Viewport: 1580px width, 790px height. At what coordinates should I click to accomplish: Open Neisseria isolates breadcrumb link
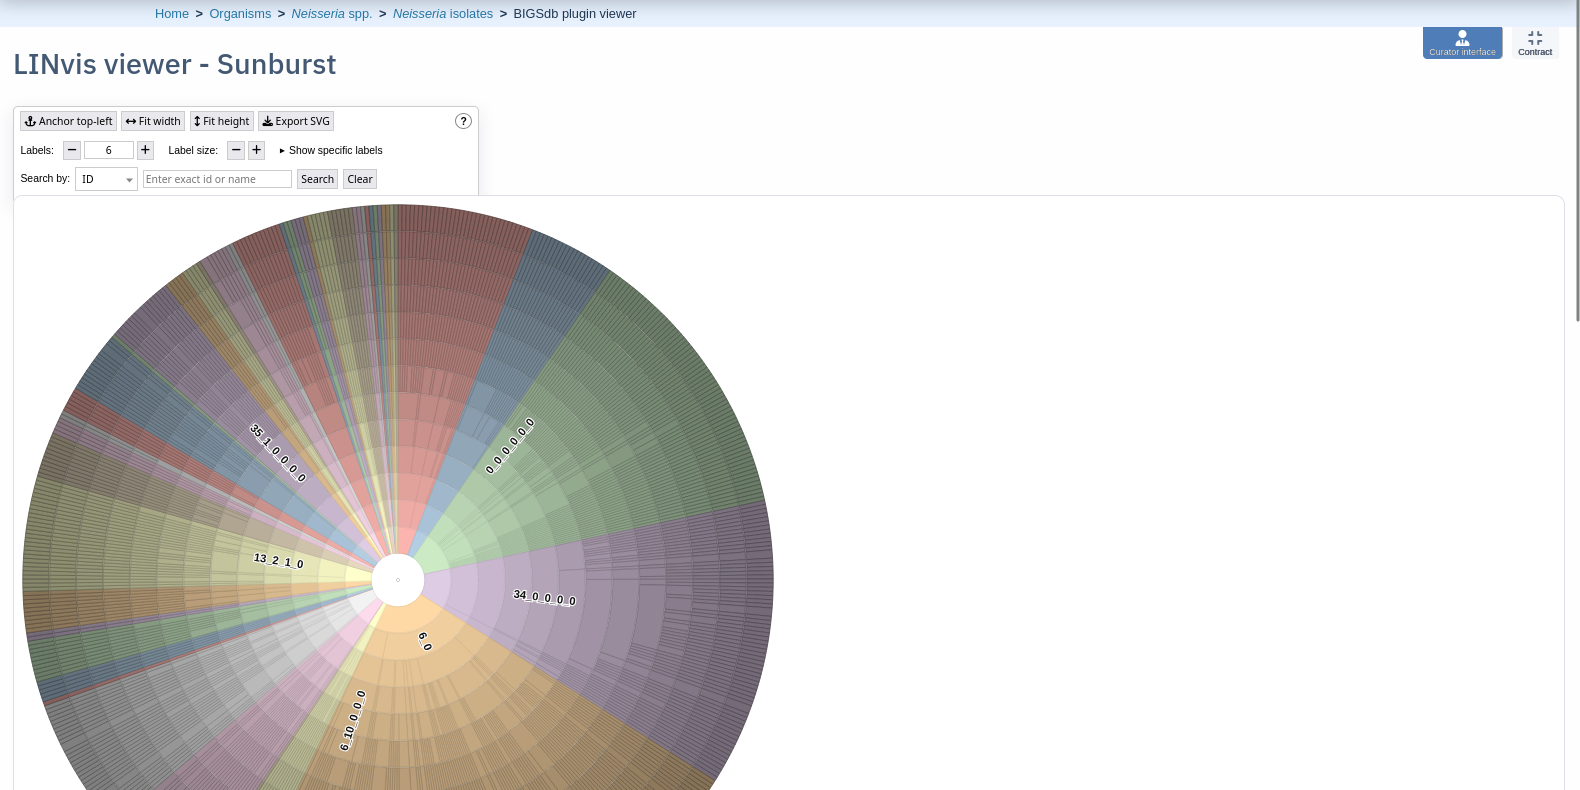(x=443, y=14)
